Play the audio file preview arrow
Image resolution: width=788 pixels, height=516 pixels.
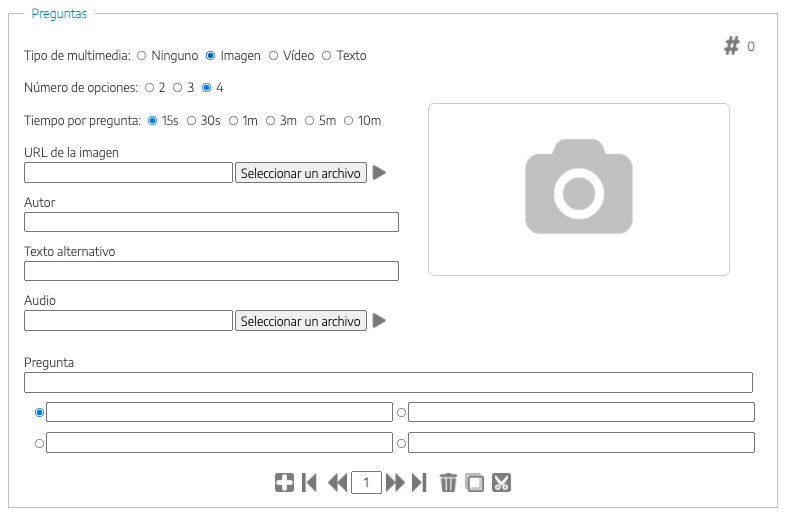379,321
